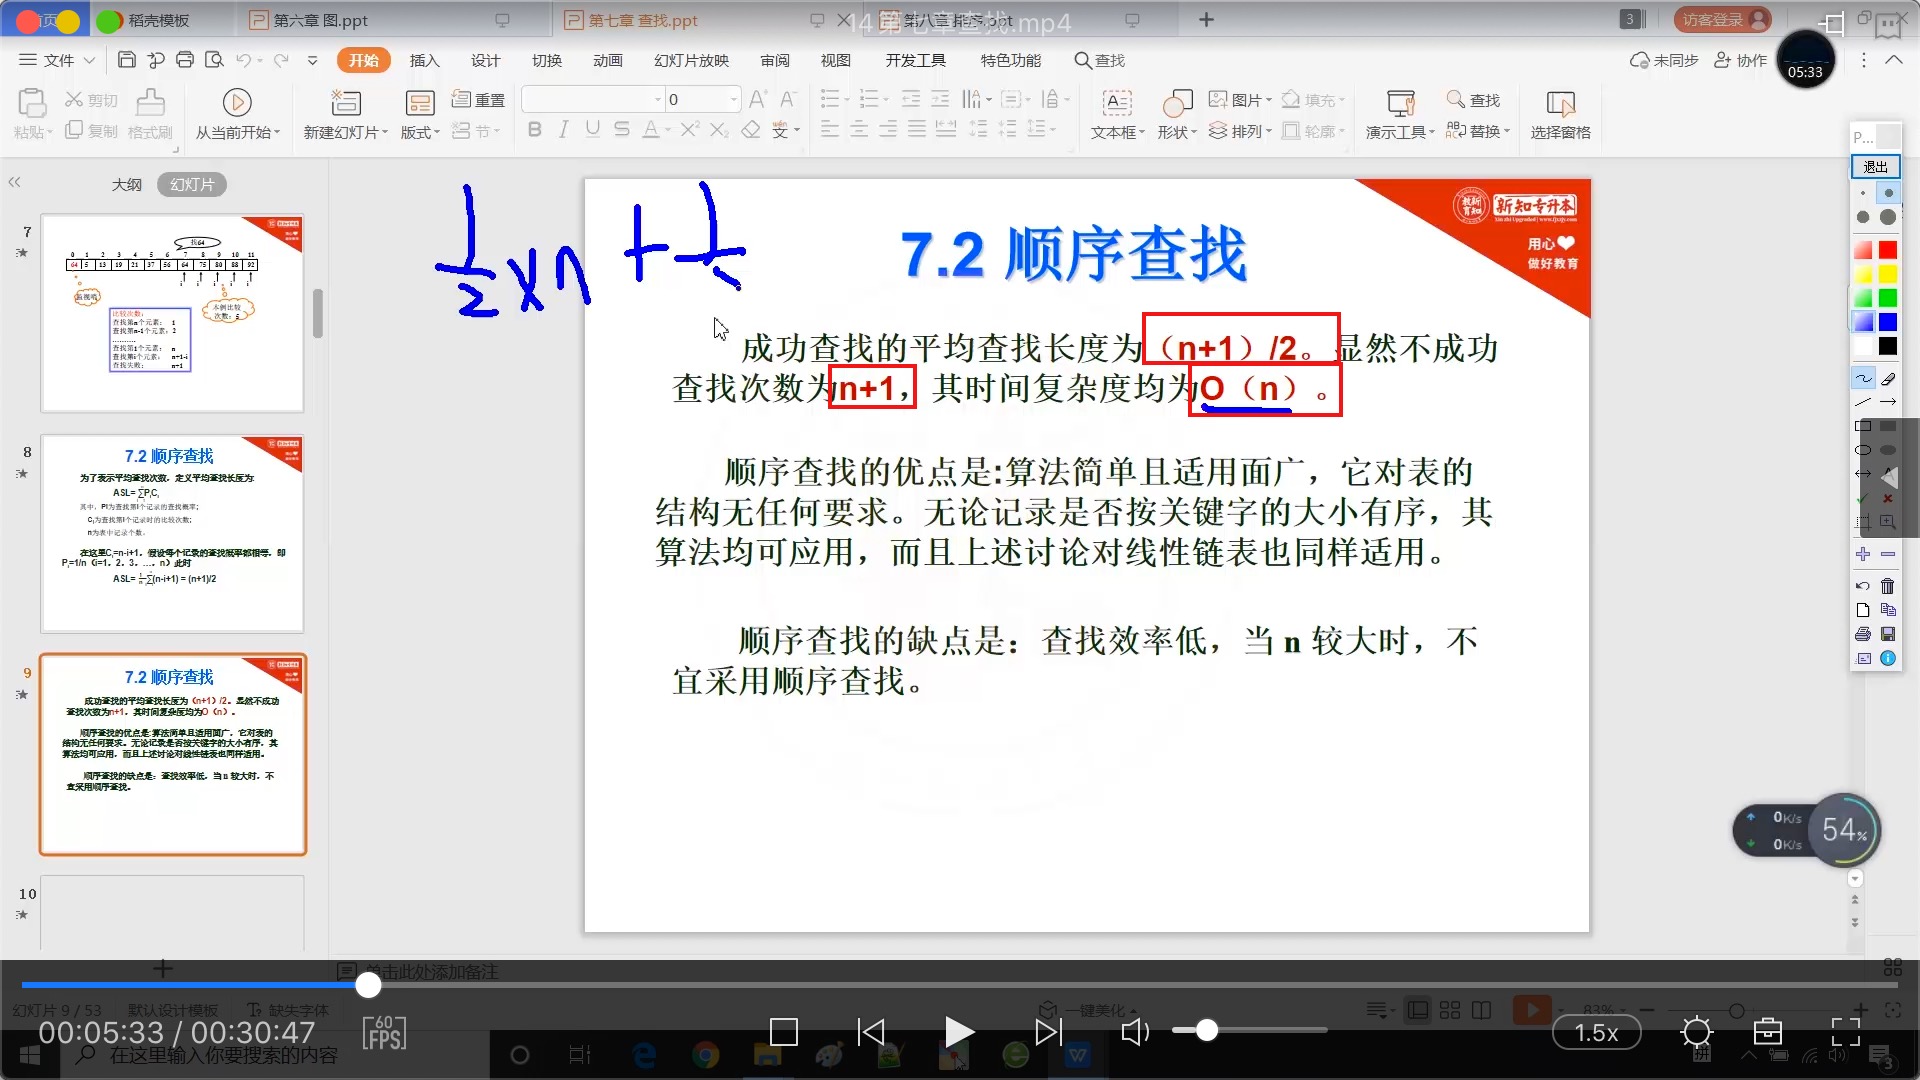Viewport: 1920px width, 1080px height.
Task: Click the Subscript icon
Action: [719, 129]
